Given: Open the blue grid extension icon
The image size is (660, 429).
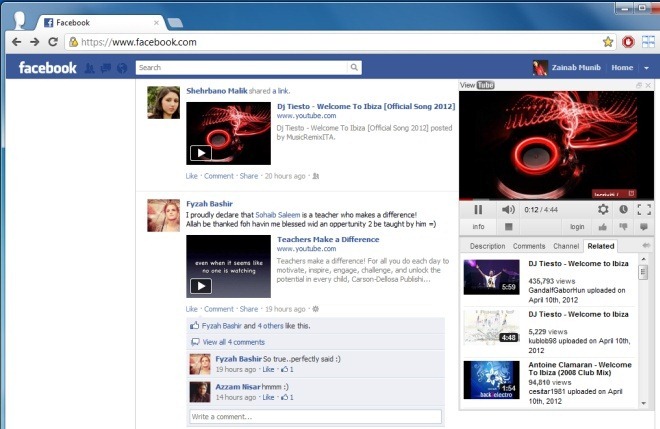Looking at the screenshot, I should [x=648, y=42].
